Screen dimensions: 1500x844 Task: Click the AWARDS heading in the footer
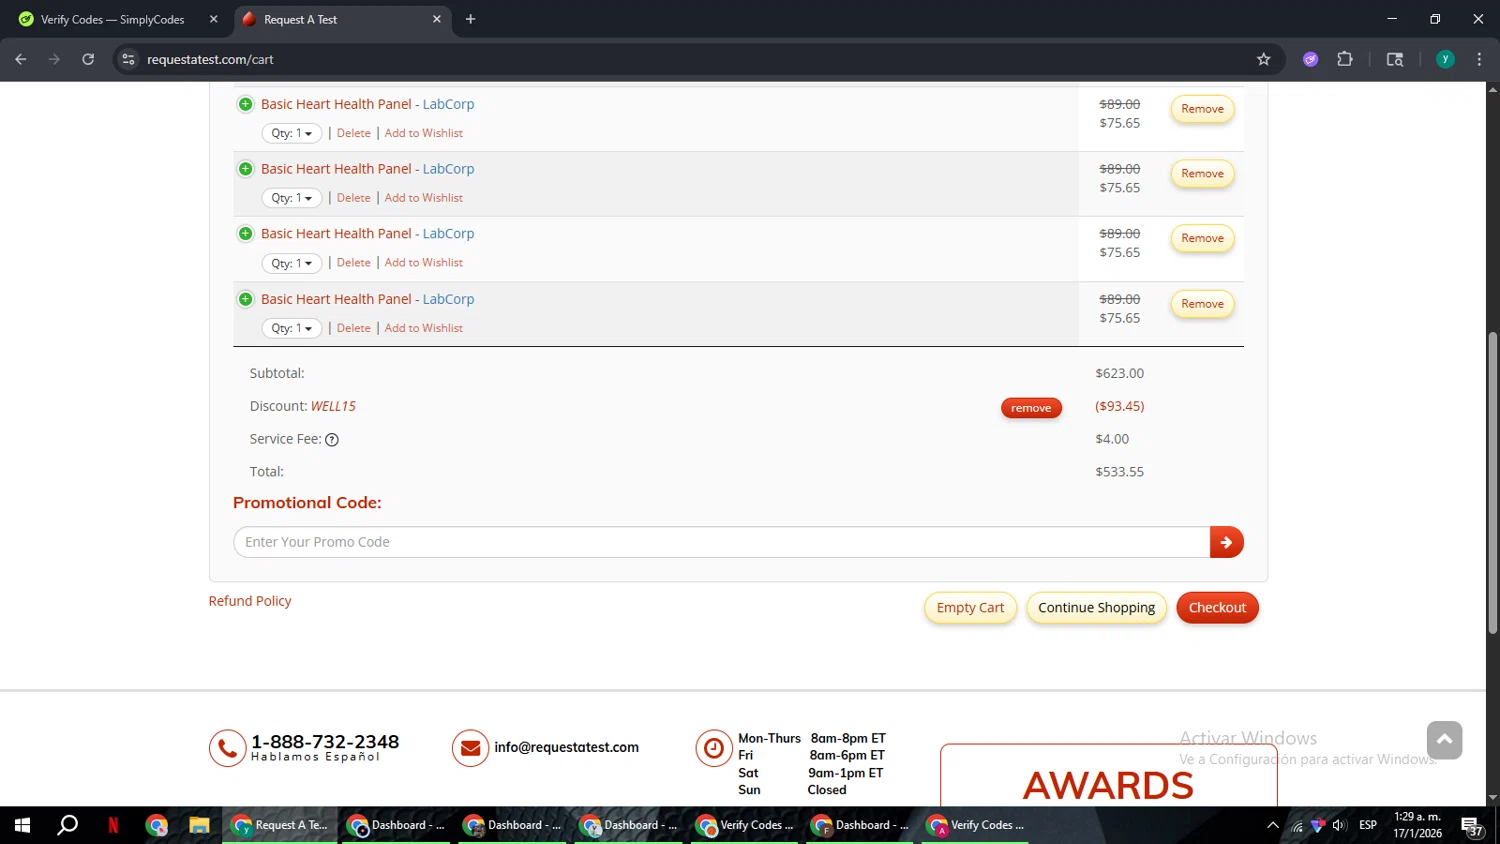click(x=1108, y=786)
